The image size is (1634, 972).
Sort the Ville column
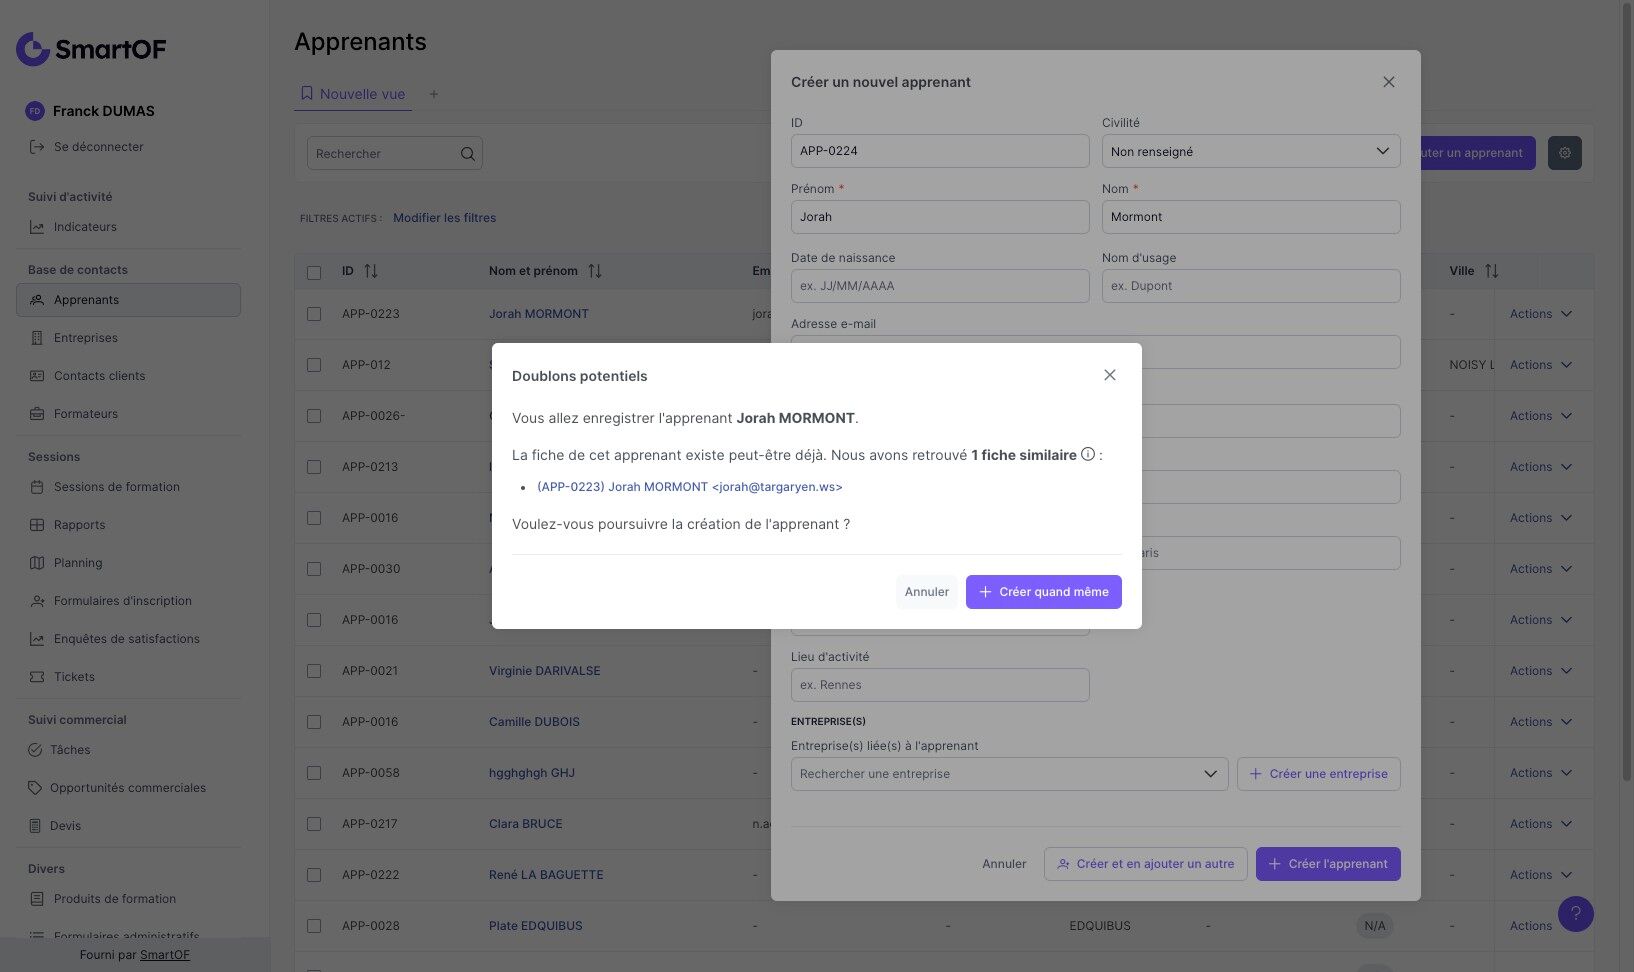coord(1491,271)
